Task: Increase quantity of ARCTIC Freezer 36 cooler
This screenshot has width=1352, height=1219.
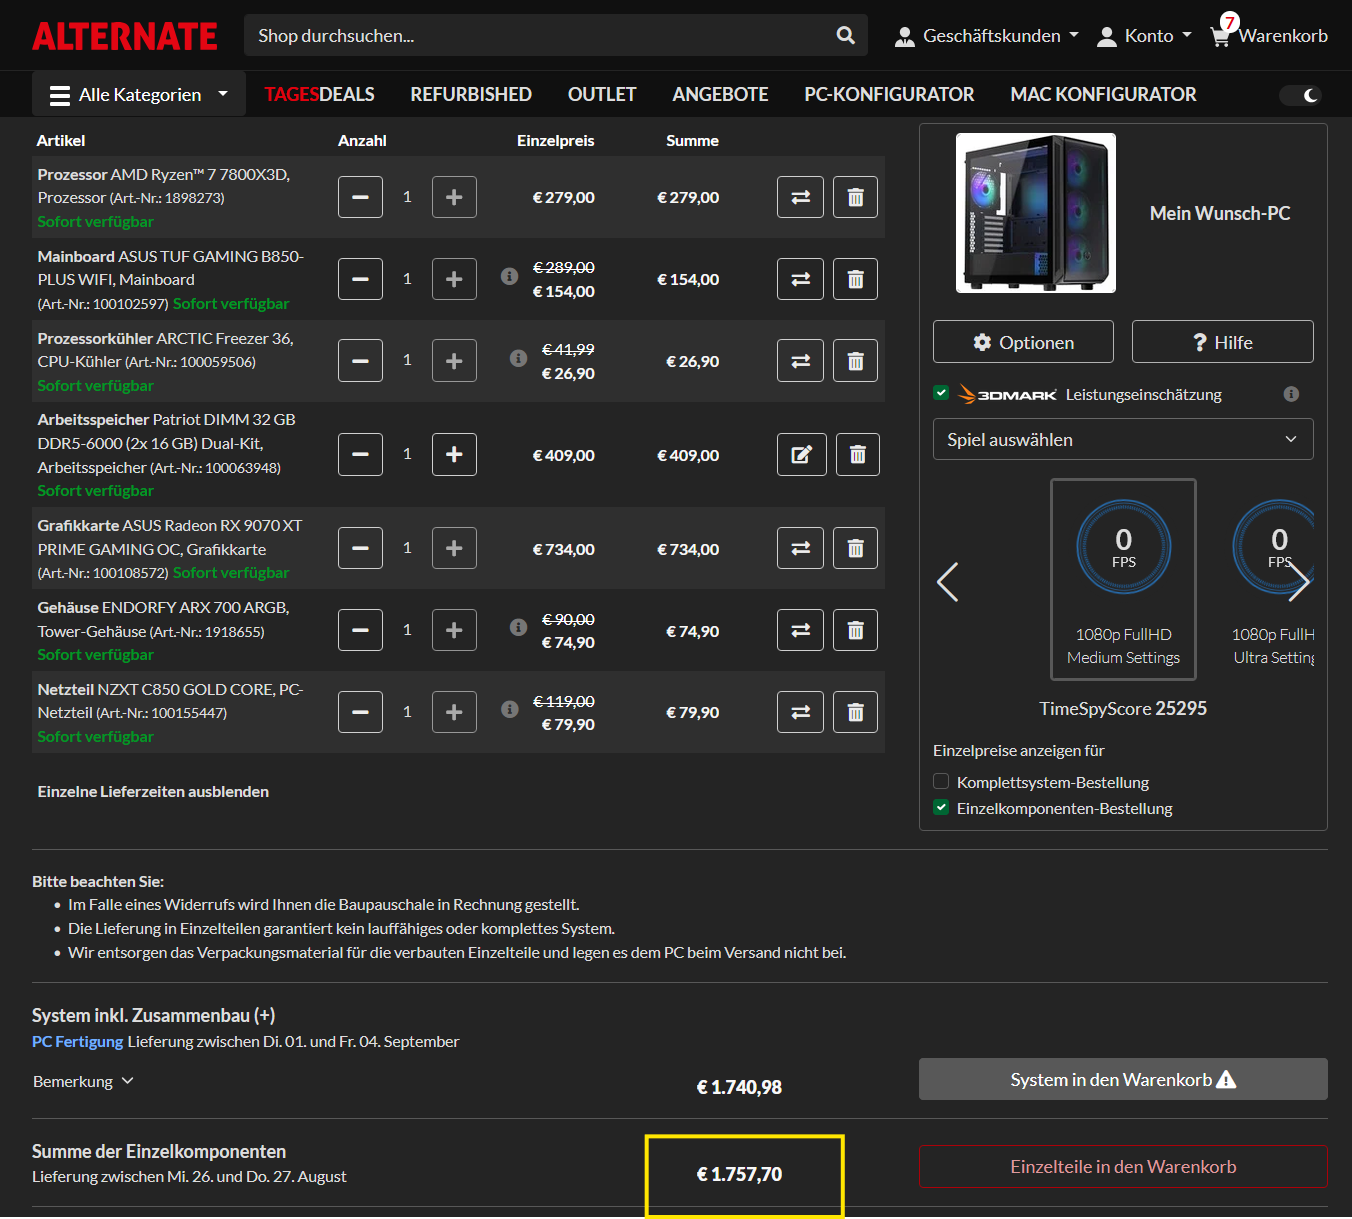Action: tap(454, 361)
